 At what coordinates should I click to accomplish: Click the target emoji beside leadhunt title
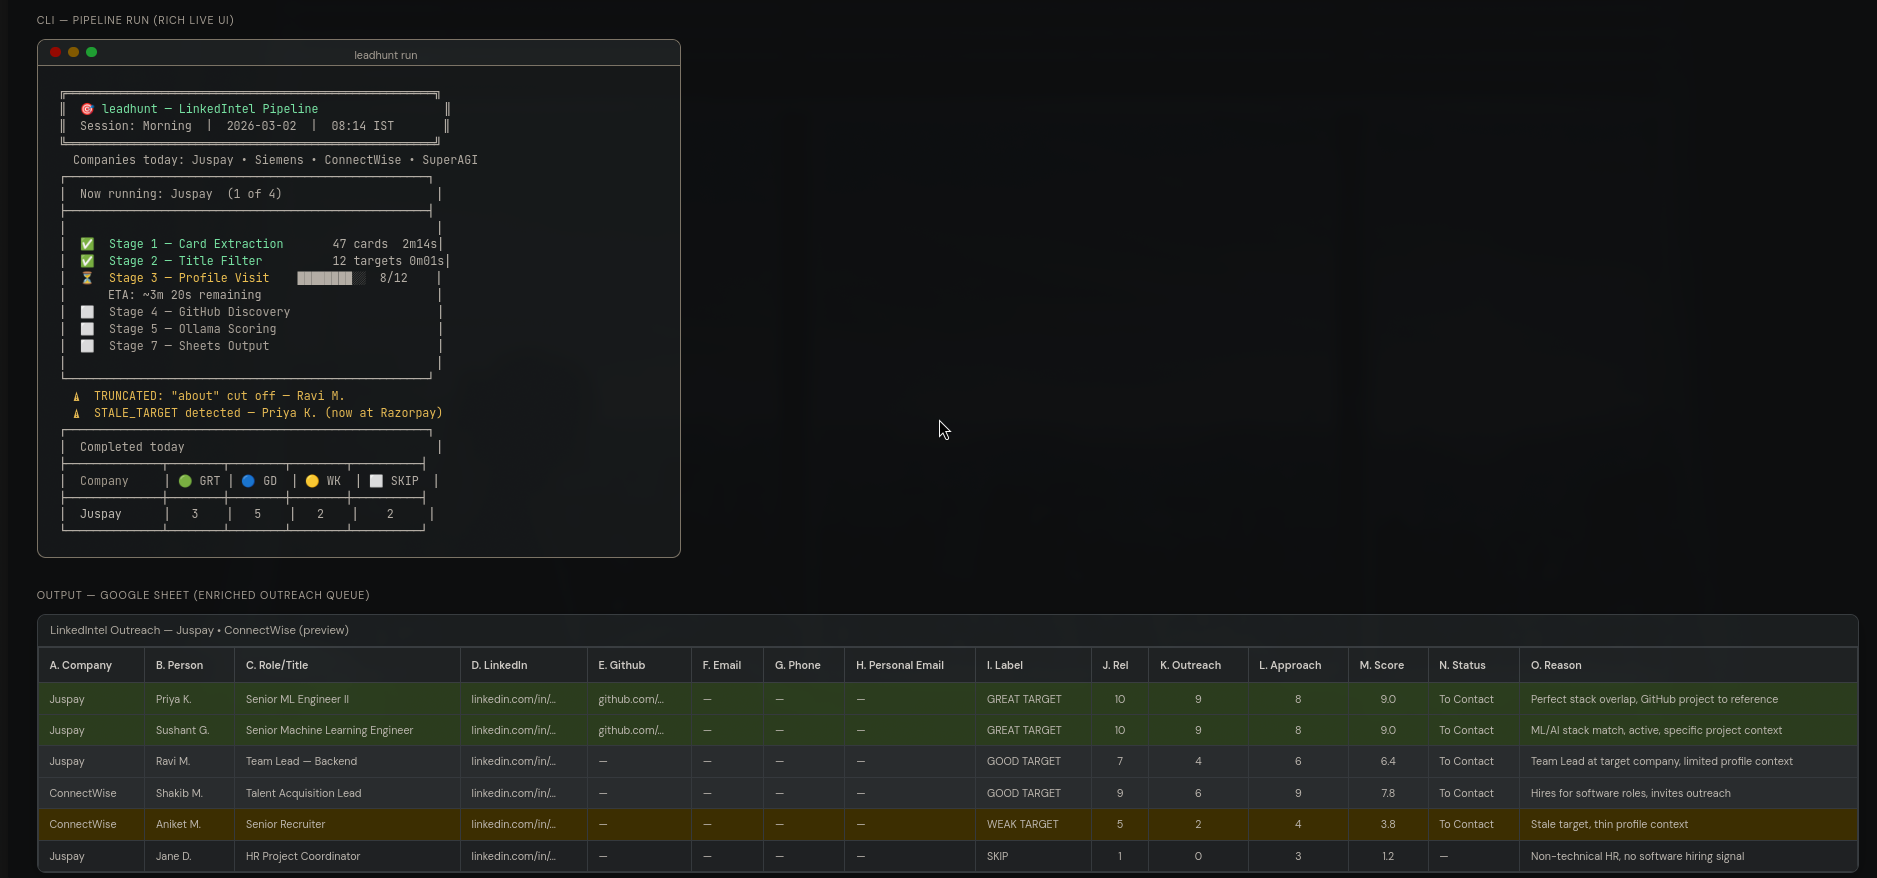pyautogui.click(x=87, y=109)
